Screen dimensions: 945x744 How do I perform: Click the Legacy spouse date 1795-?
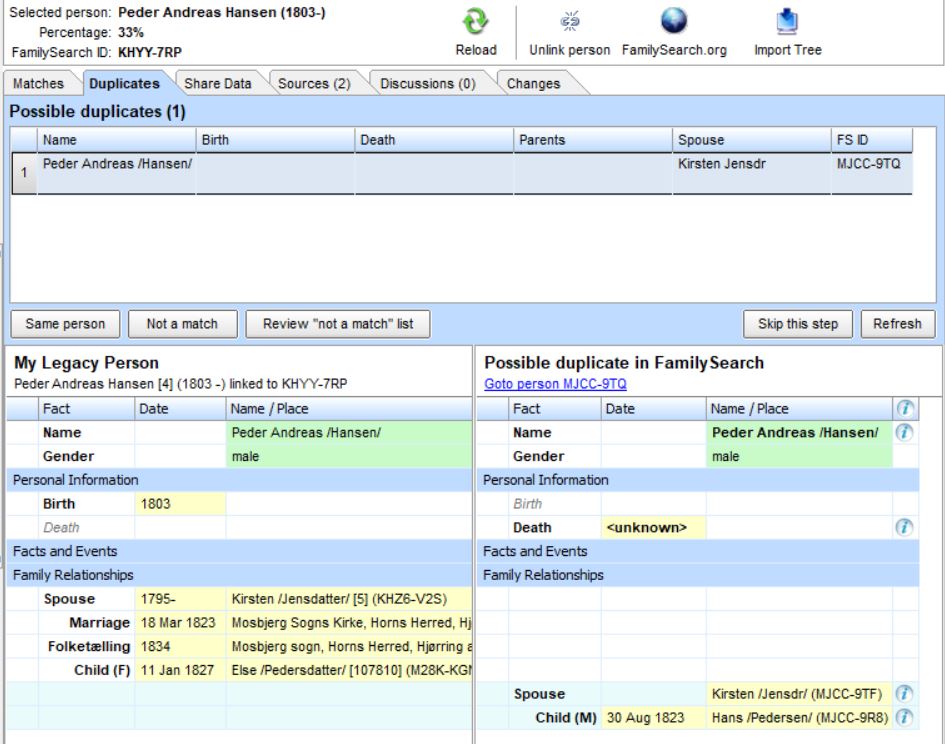click(x=180, y=599)
